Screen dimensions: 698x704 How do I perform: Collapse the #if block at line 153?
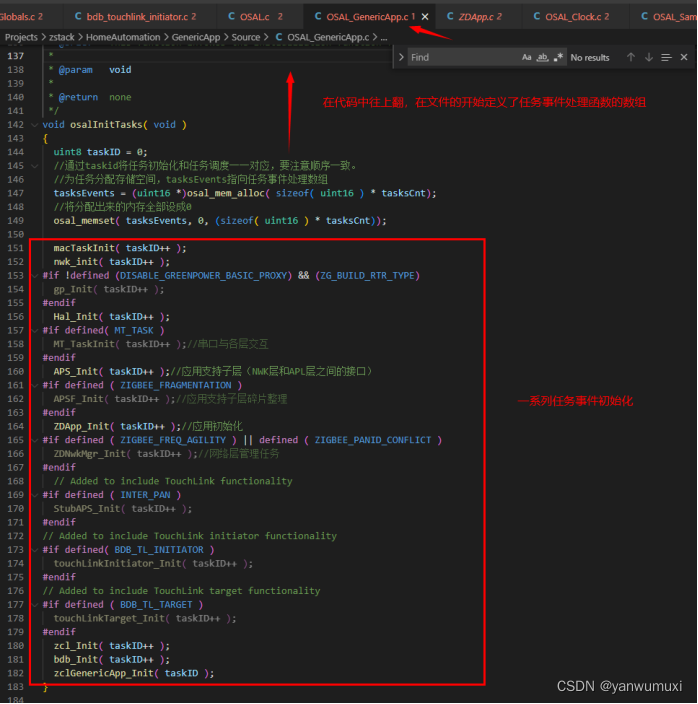(34, 276)
